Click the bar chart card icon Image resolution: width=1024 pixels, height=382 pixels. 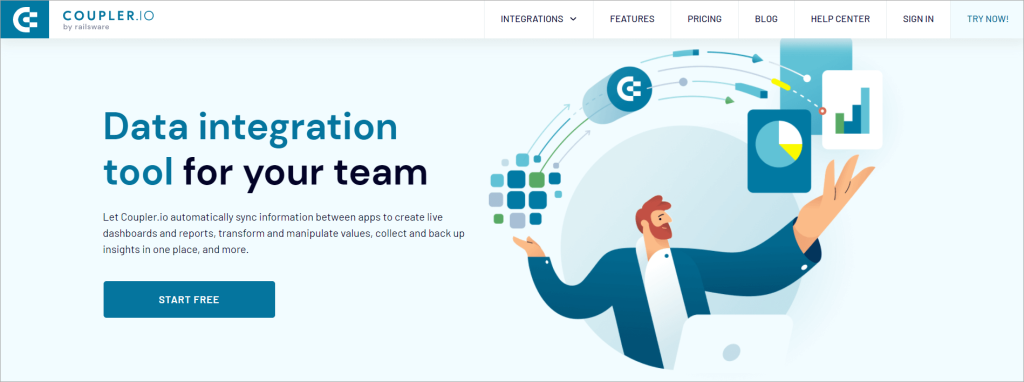[852, 110]
